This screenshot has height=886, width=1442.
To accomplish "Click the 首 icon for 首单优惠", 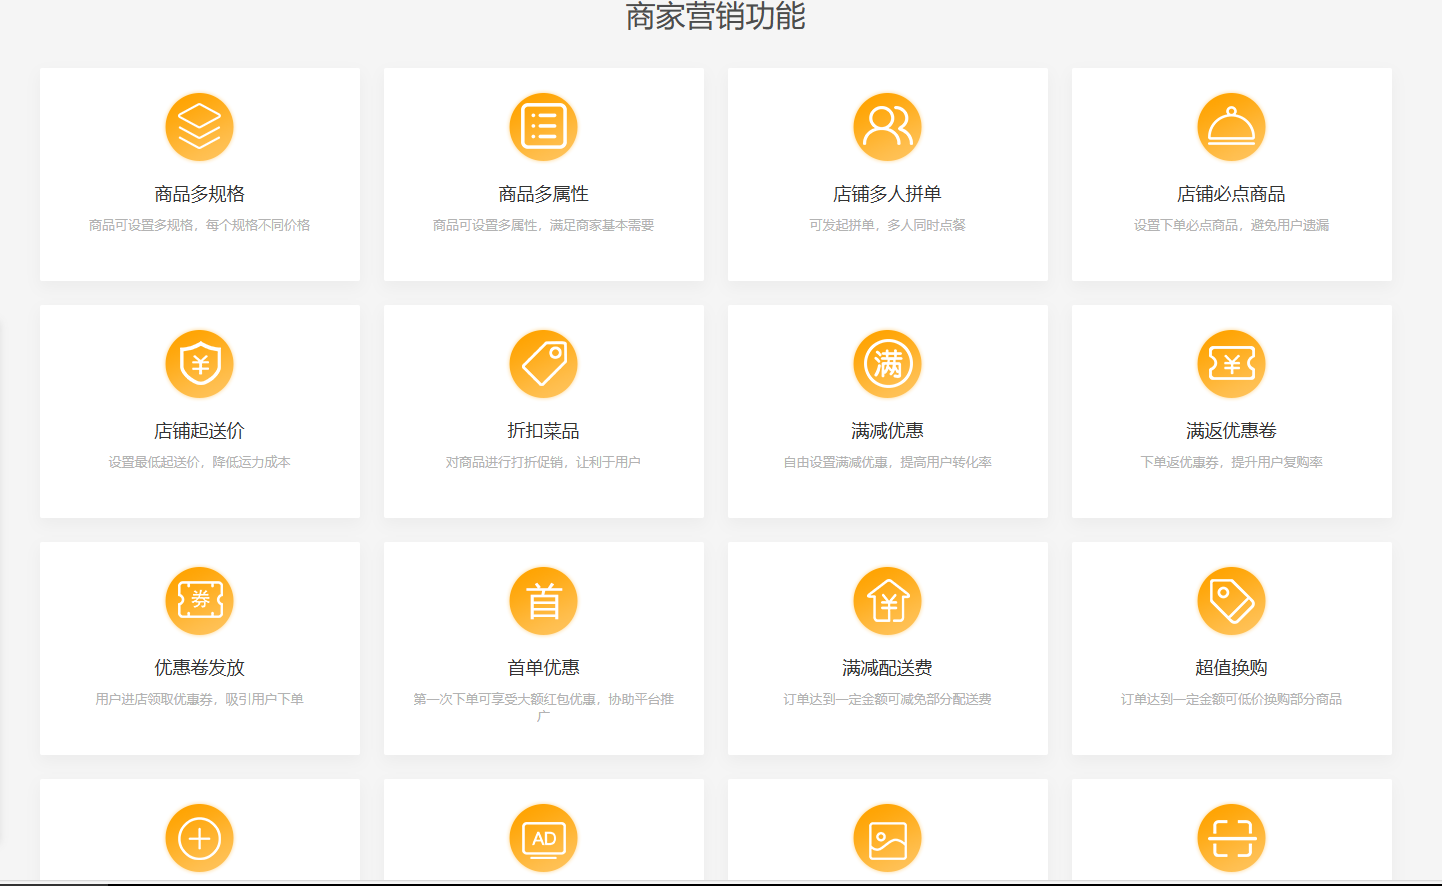I will [x=543, y=601].
